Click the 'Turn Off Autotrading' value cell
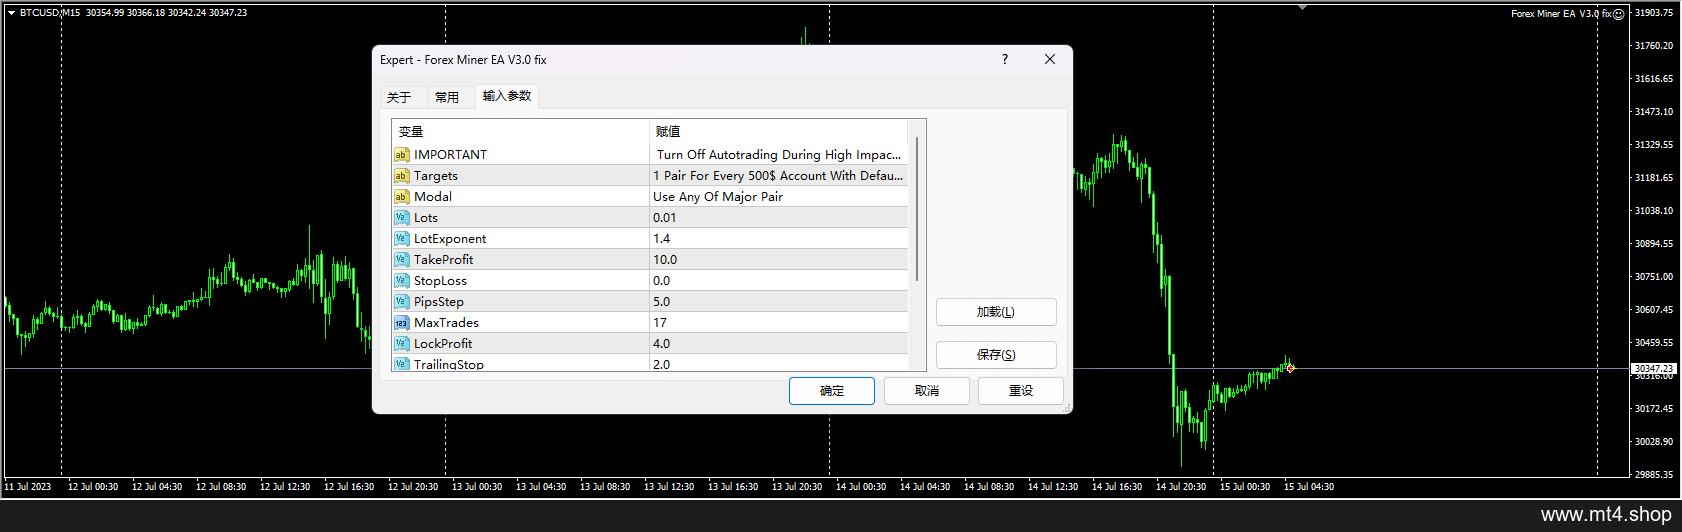This screenshot has height=532, width=1682. tap(779, 155)
